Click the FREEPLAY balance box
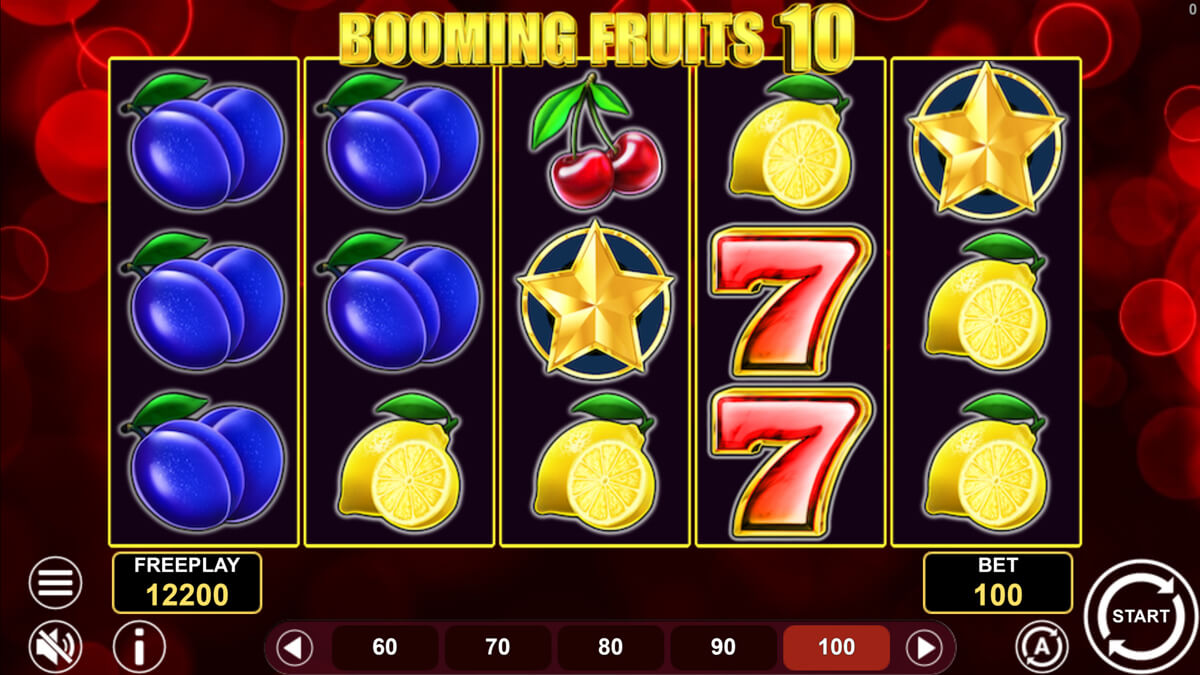The height and width of the screenshot is (675, 1200). [x=187, y=582]
